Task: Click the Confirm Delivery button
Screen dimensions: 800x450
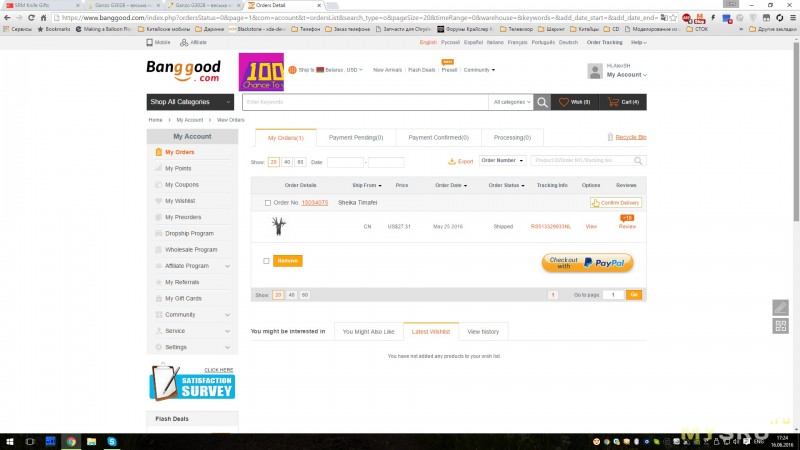Action: tap(616, 203)
